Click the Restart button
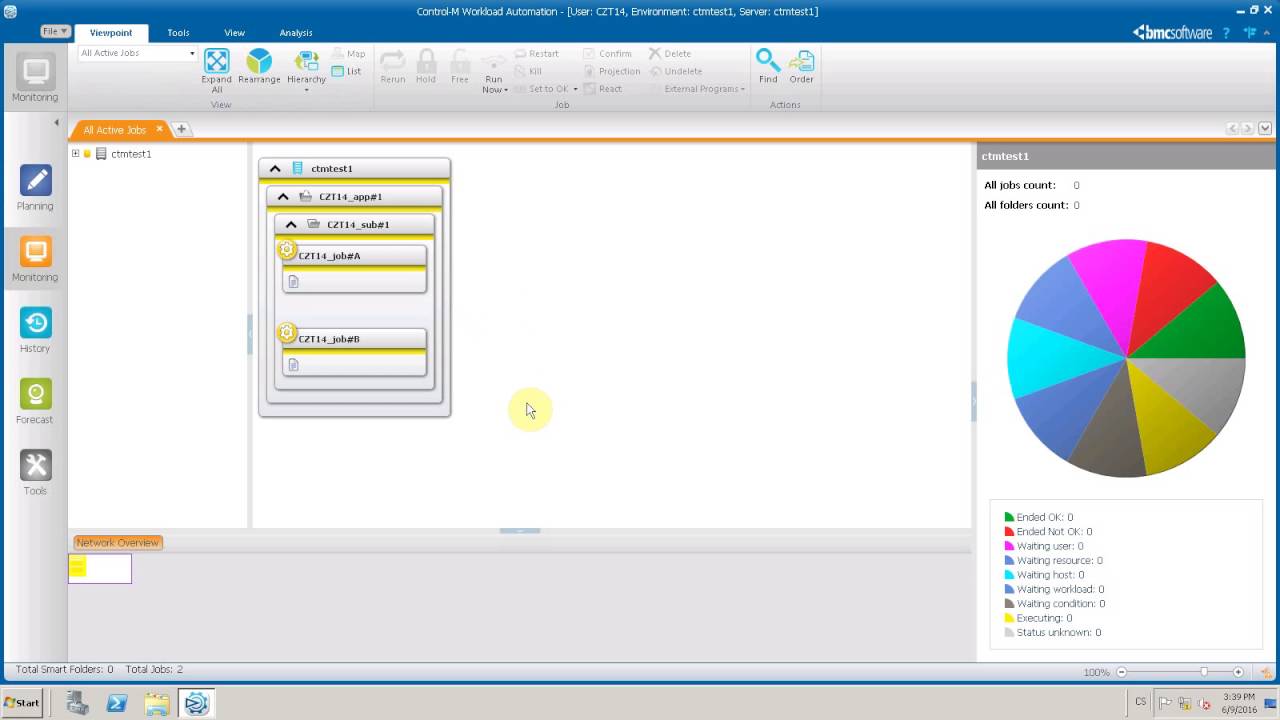 coord(537,54)
